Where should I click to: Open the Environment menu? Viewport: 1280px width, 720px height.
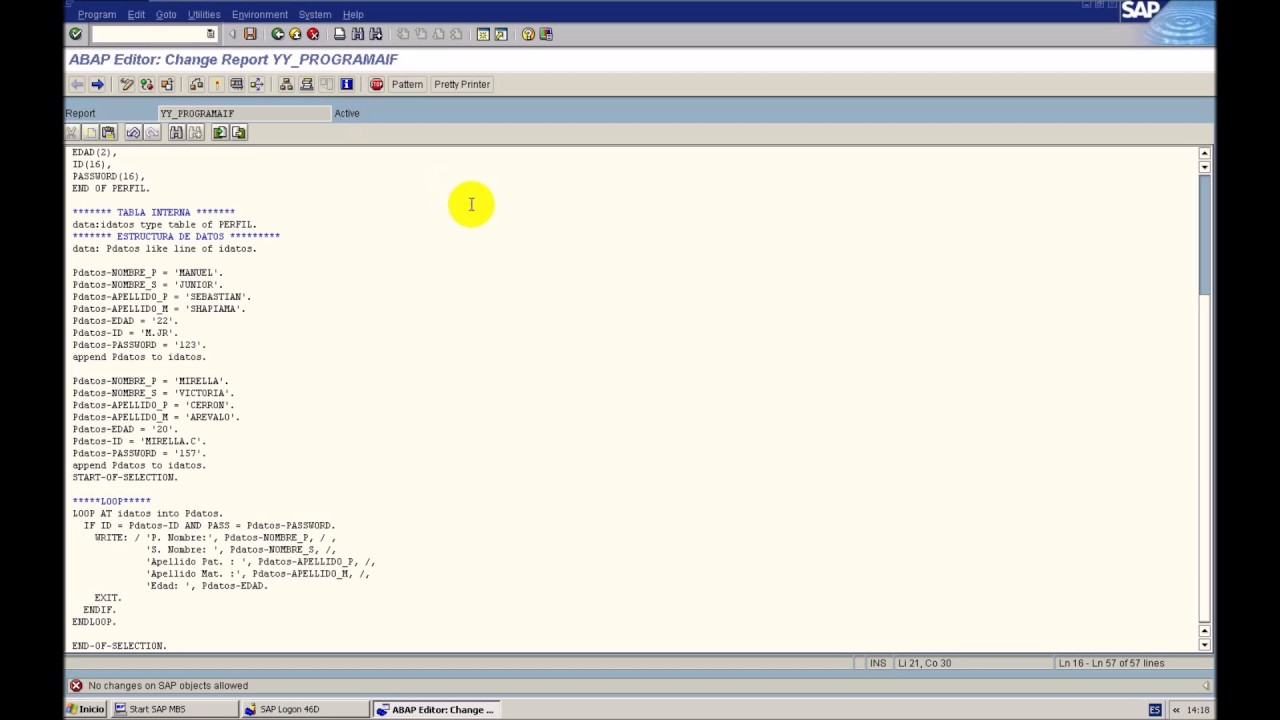tap(260, 14)
